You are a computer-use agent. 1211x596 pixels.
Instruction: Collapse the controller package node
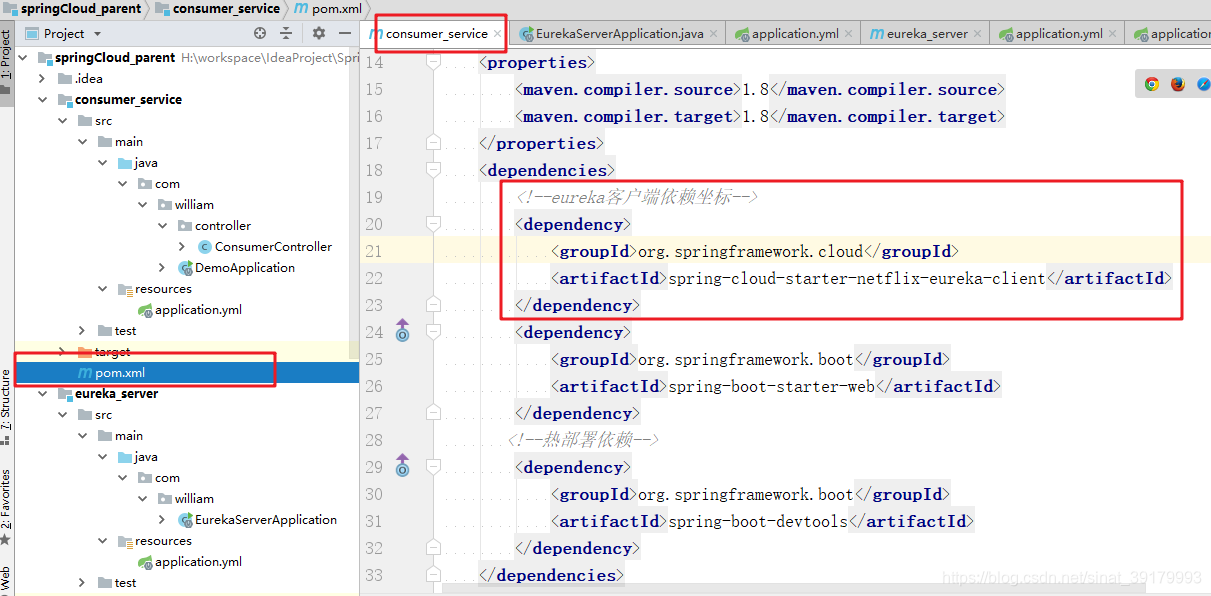tap(162, 226)
